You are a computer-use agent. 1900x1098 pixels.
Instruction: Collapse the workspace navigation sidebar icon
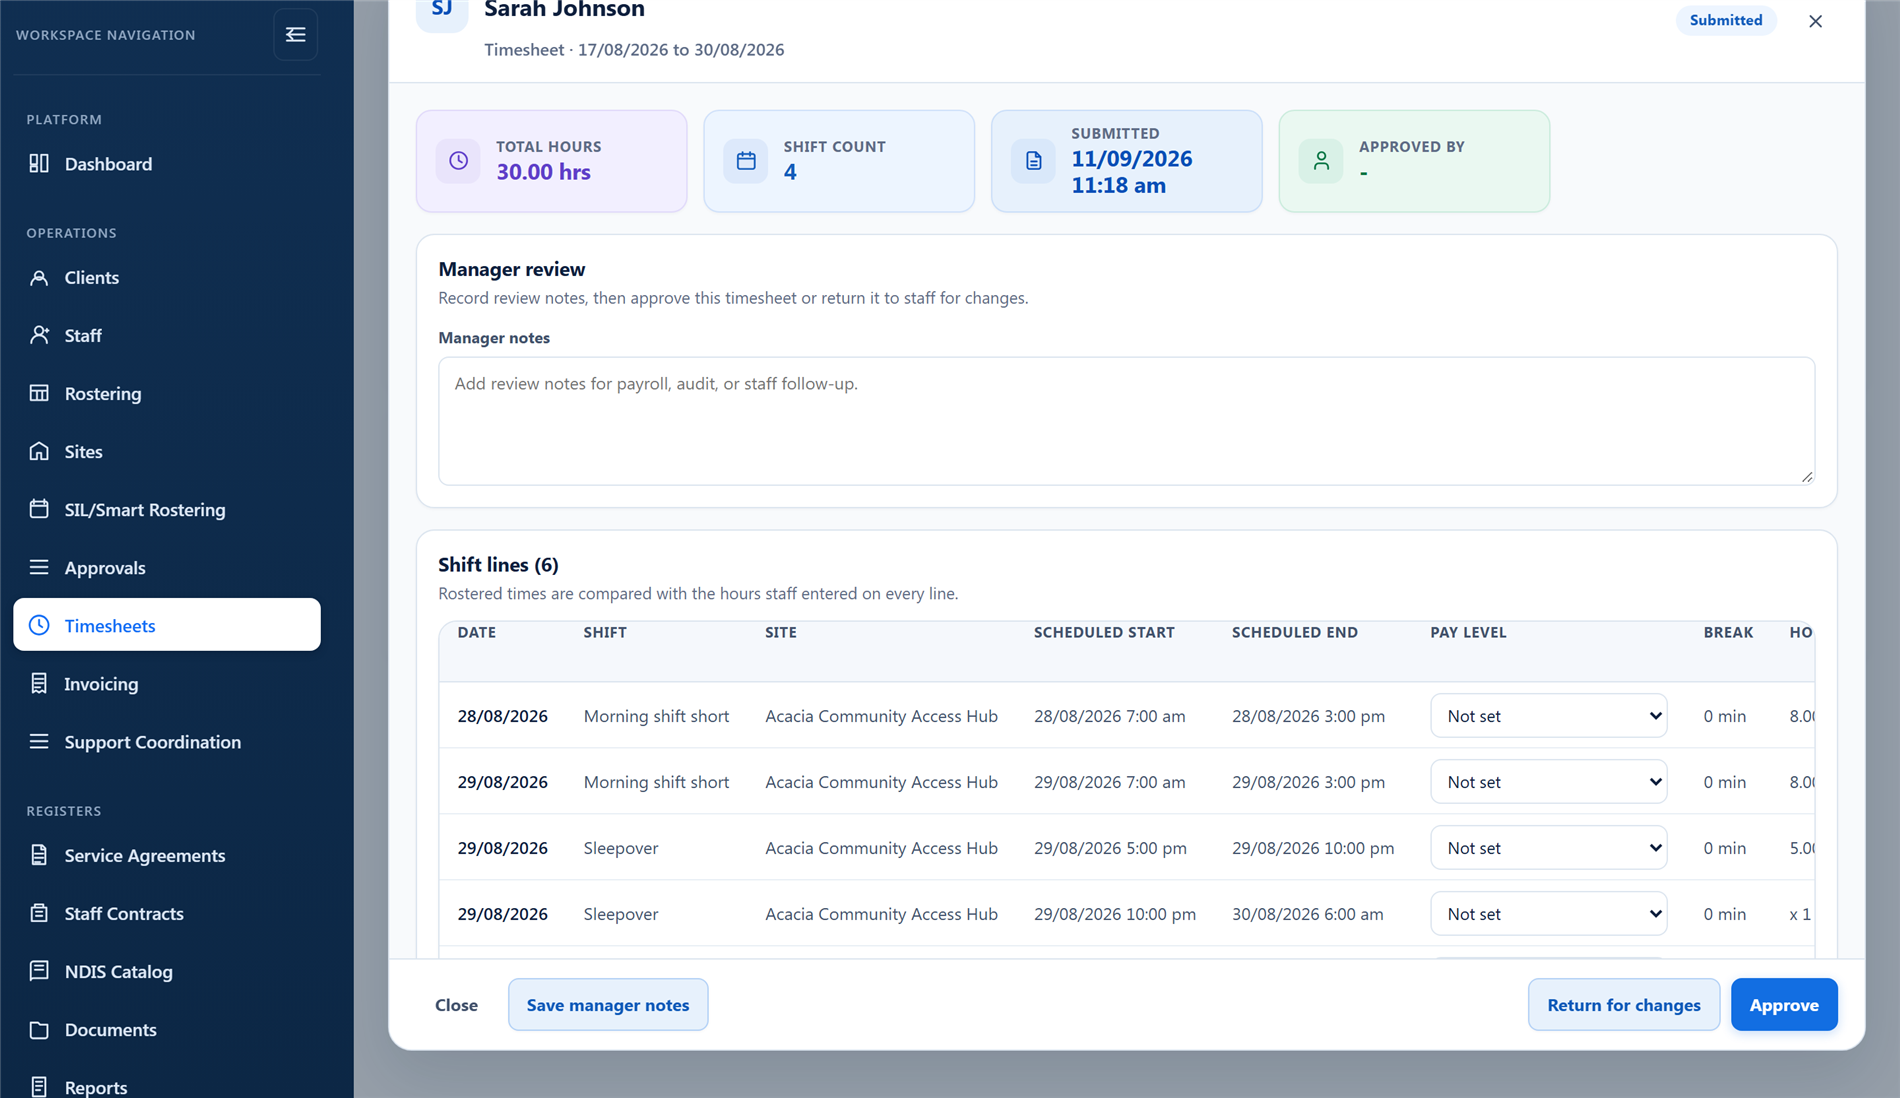pyautogui.click(x=295, y=35)
